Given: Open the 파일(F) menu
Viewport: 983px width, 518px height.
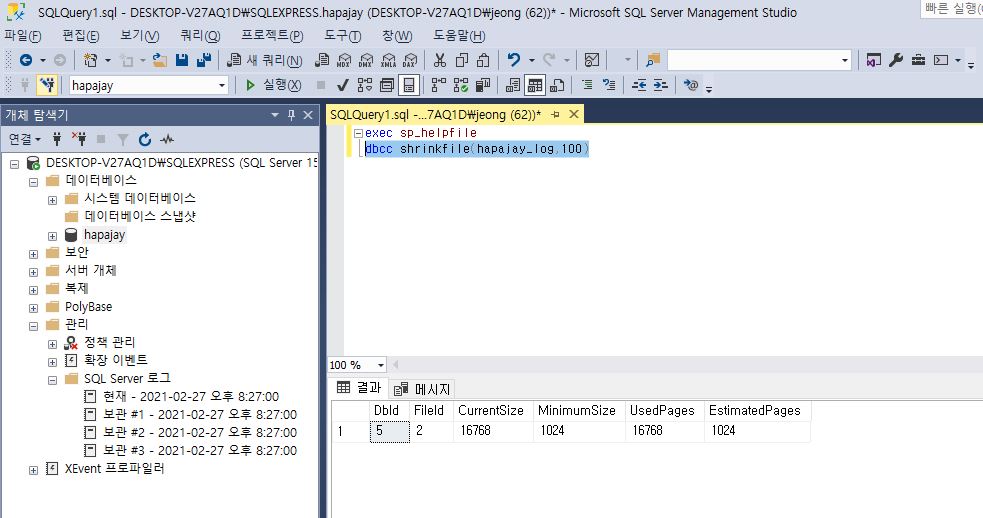Looking at the screenshot, I should pyautogui.click(x=23, y=36).
